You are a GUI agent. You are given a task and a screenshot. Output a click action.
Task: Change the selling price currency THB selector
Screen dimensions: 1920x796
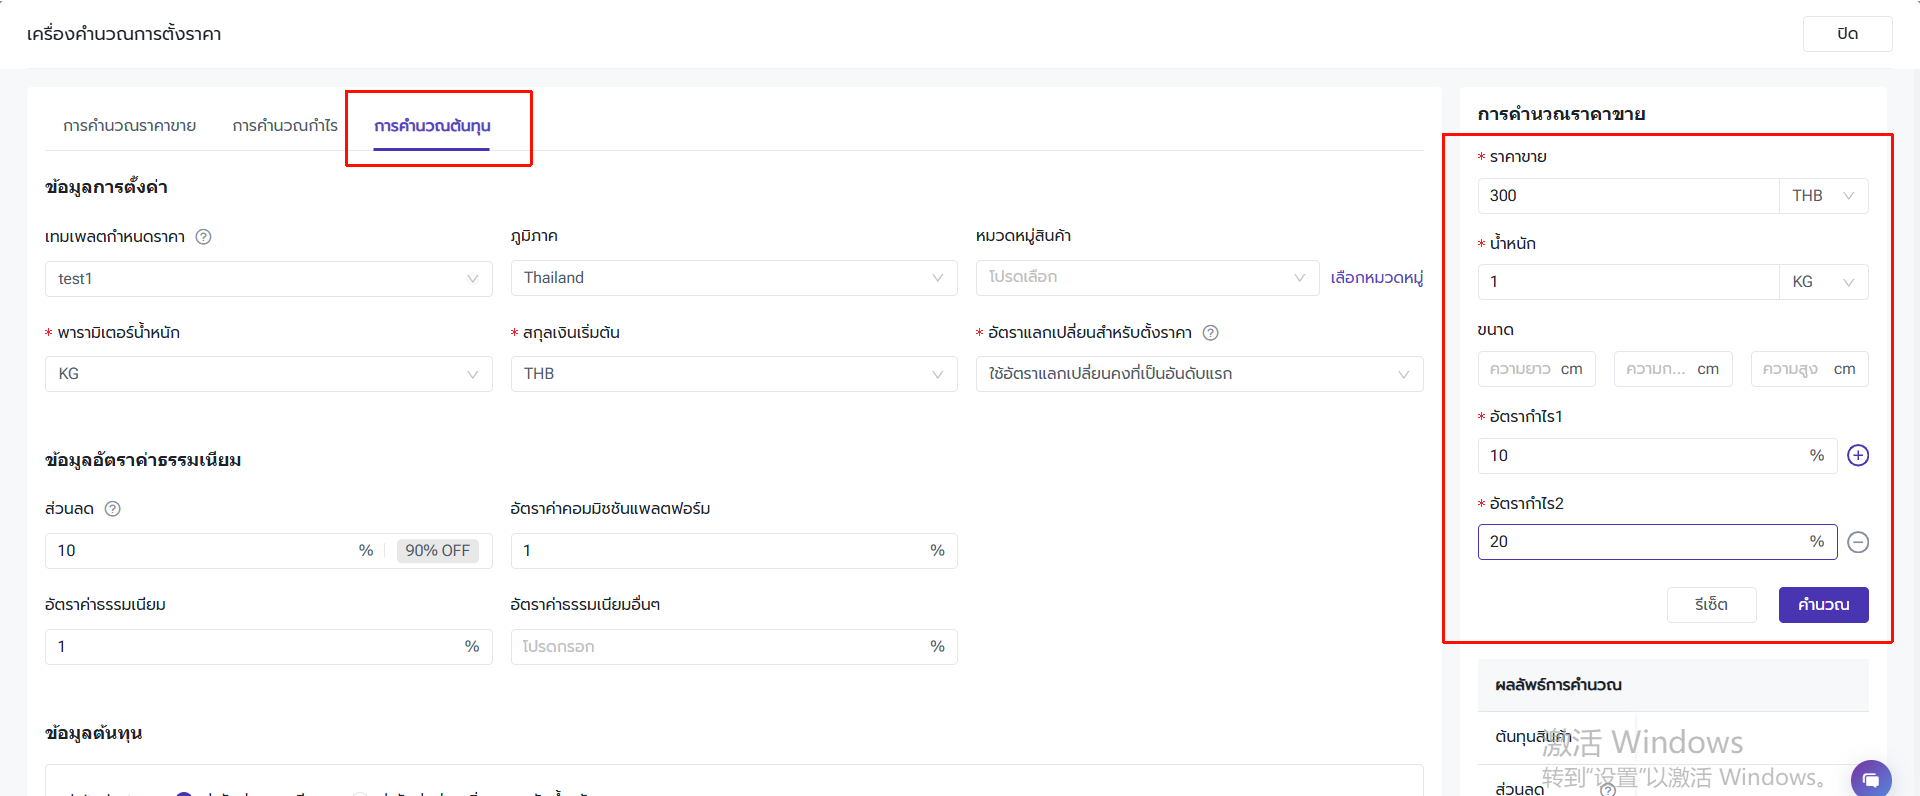tap(1822, 196)
